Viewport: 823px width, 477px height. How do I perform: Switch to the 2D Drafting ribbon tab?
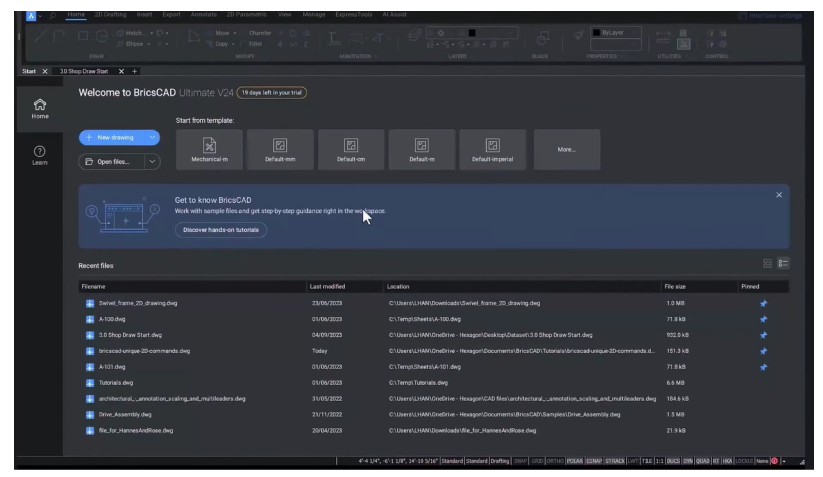tap(110, 15)
